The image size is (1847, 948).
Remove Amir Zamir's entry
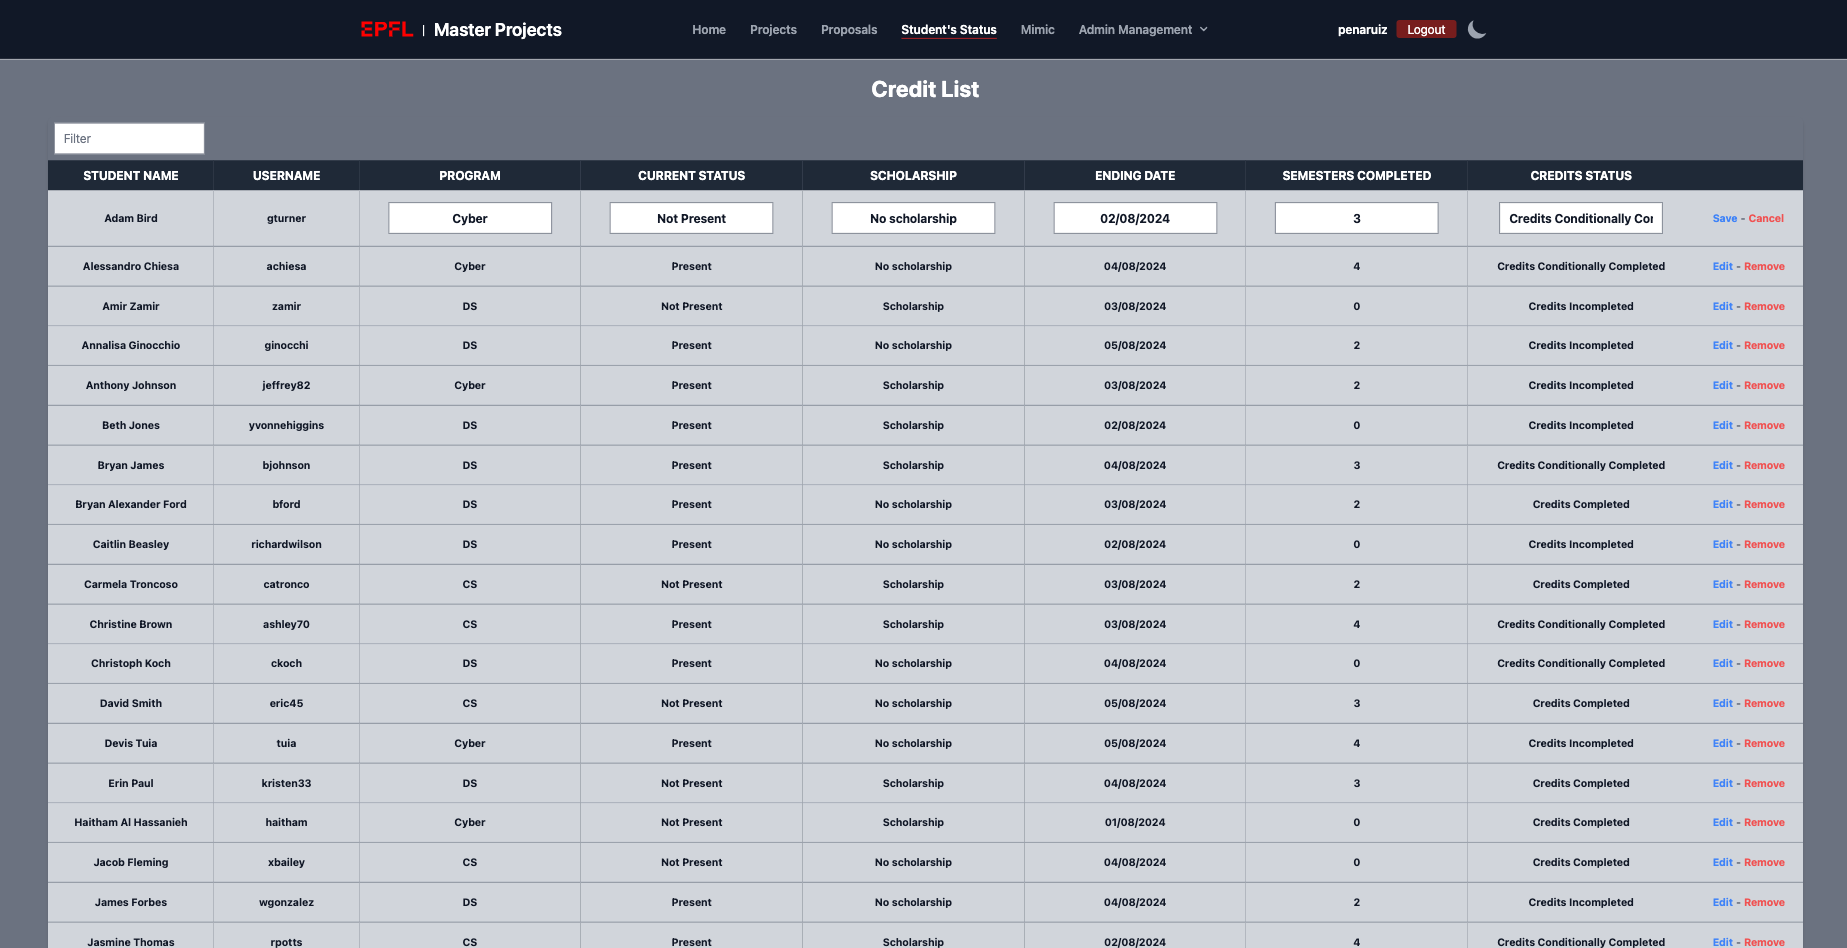(x=1764, y=306)
